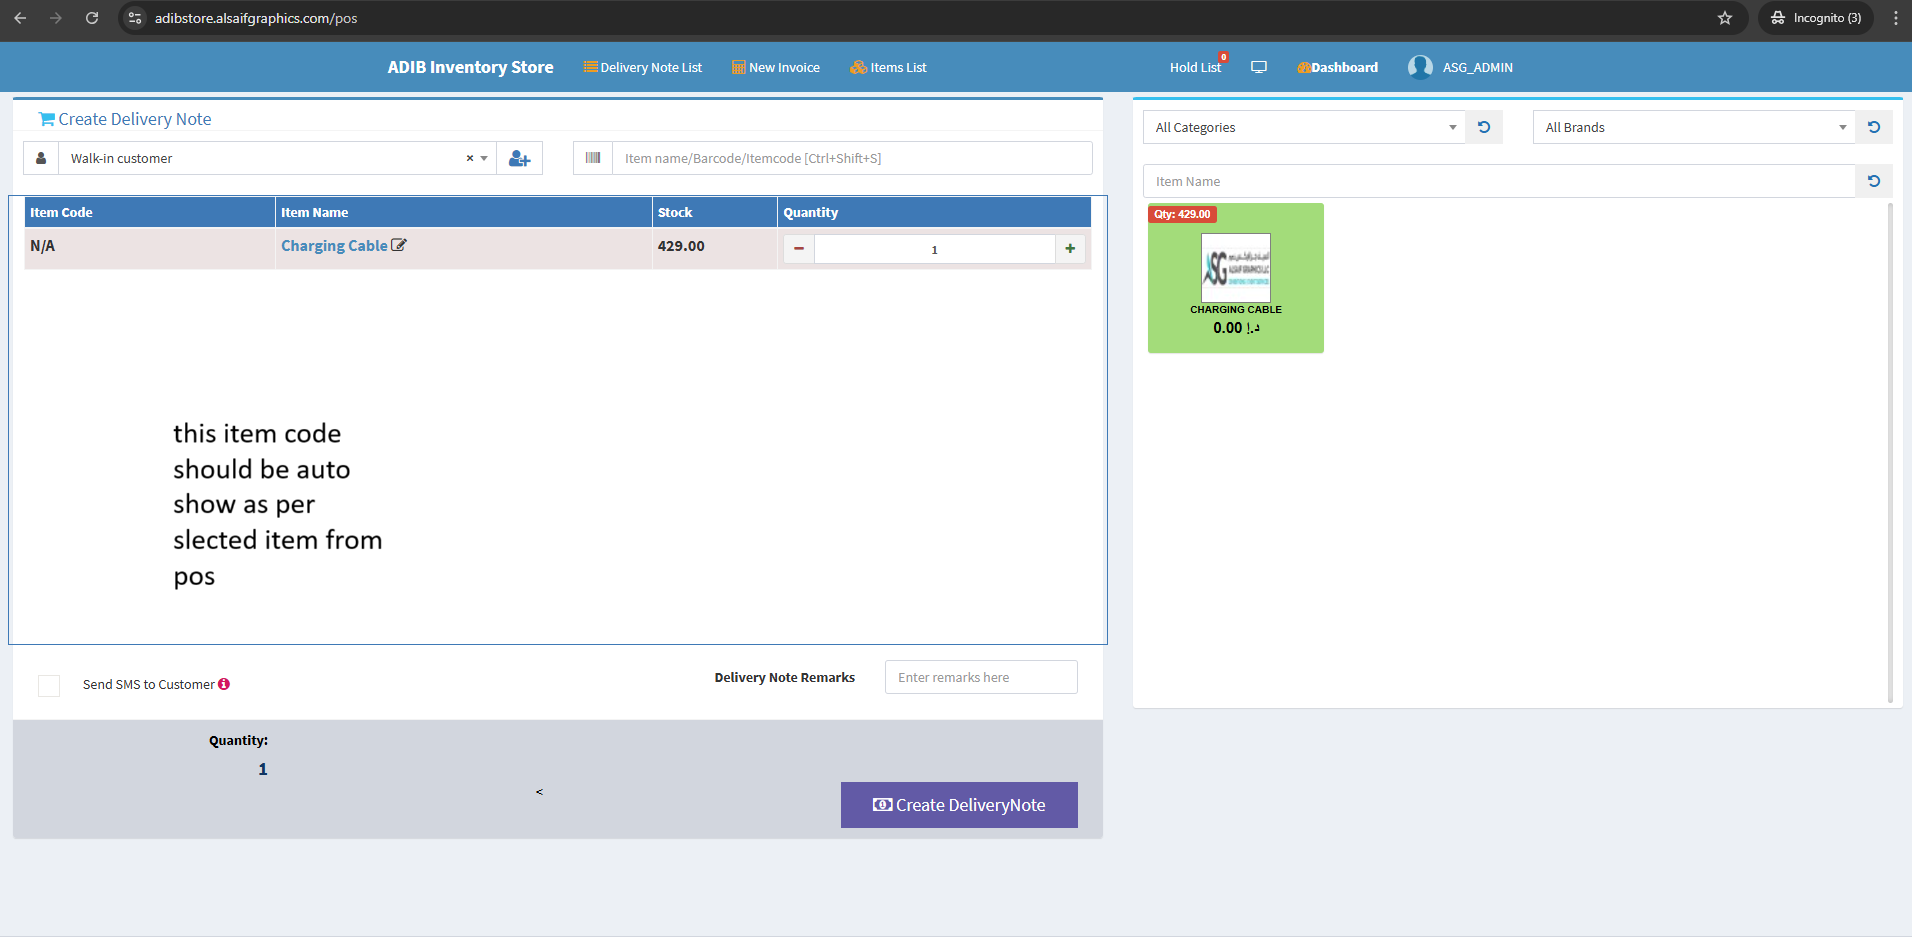
Task: Open ASG_ADMIN user menu
Action: coord(1477,67)
